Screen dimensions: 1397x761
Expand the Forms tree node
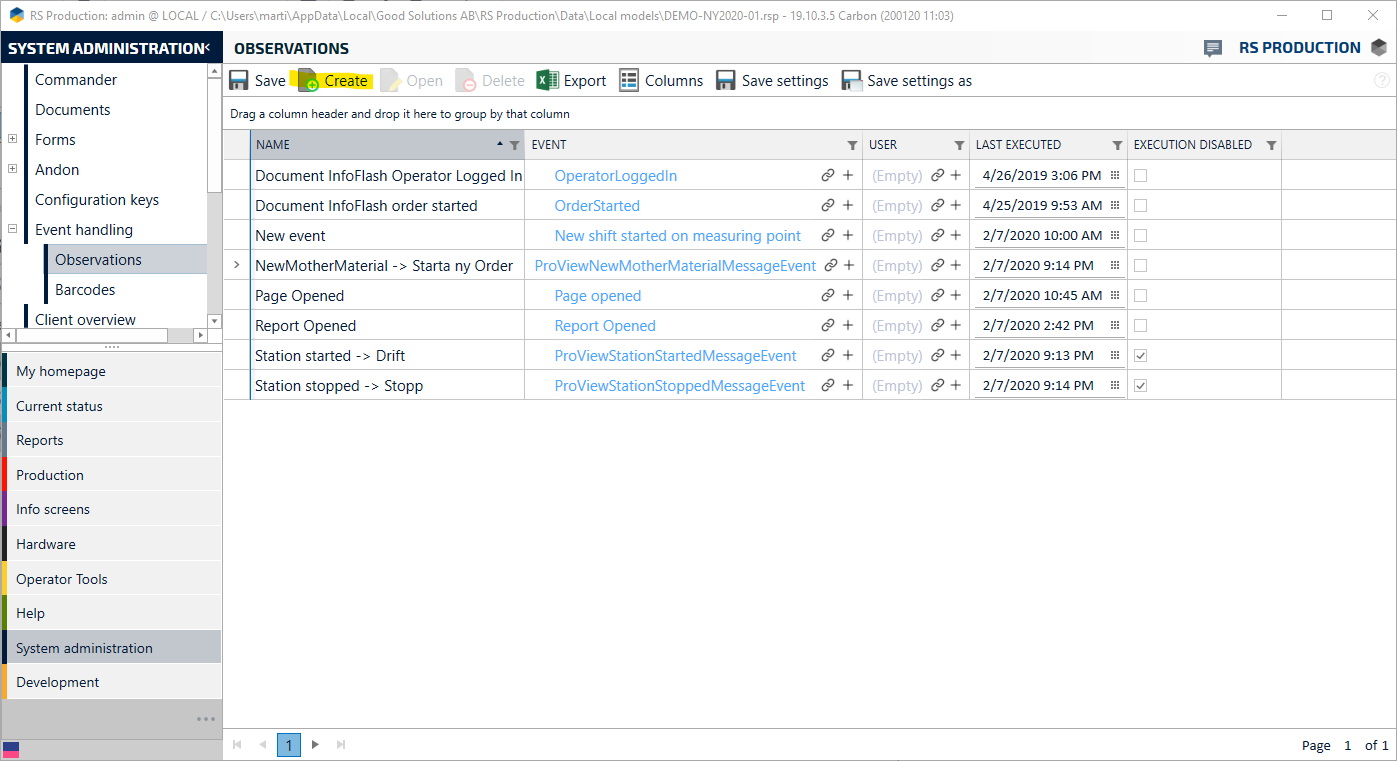click(12, 140)
